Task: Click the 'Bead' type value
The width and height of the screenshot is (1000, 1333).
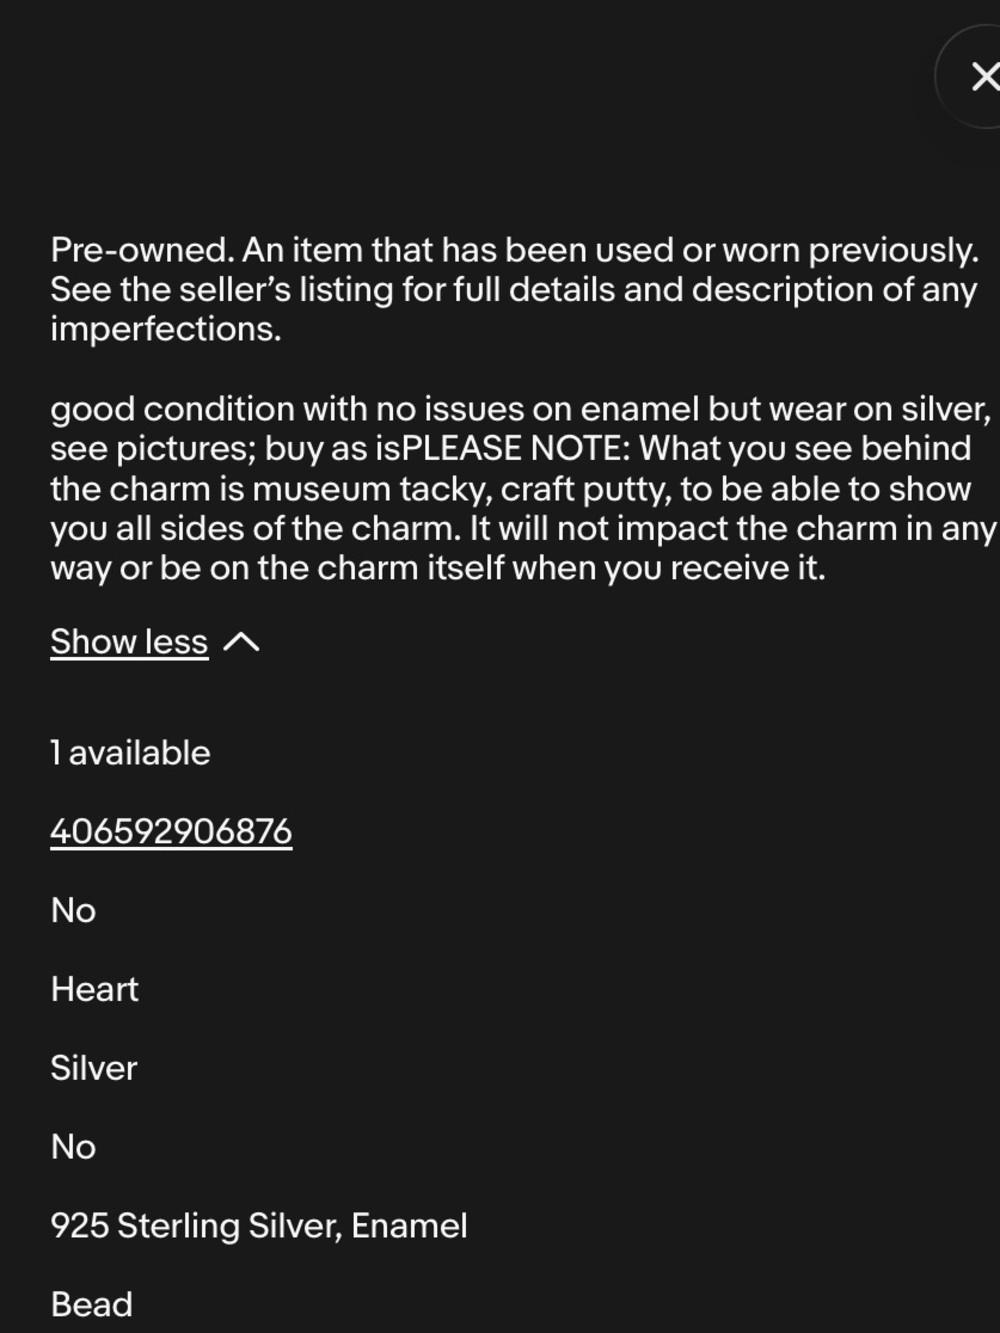Action: click(x=91, y=1304)
